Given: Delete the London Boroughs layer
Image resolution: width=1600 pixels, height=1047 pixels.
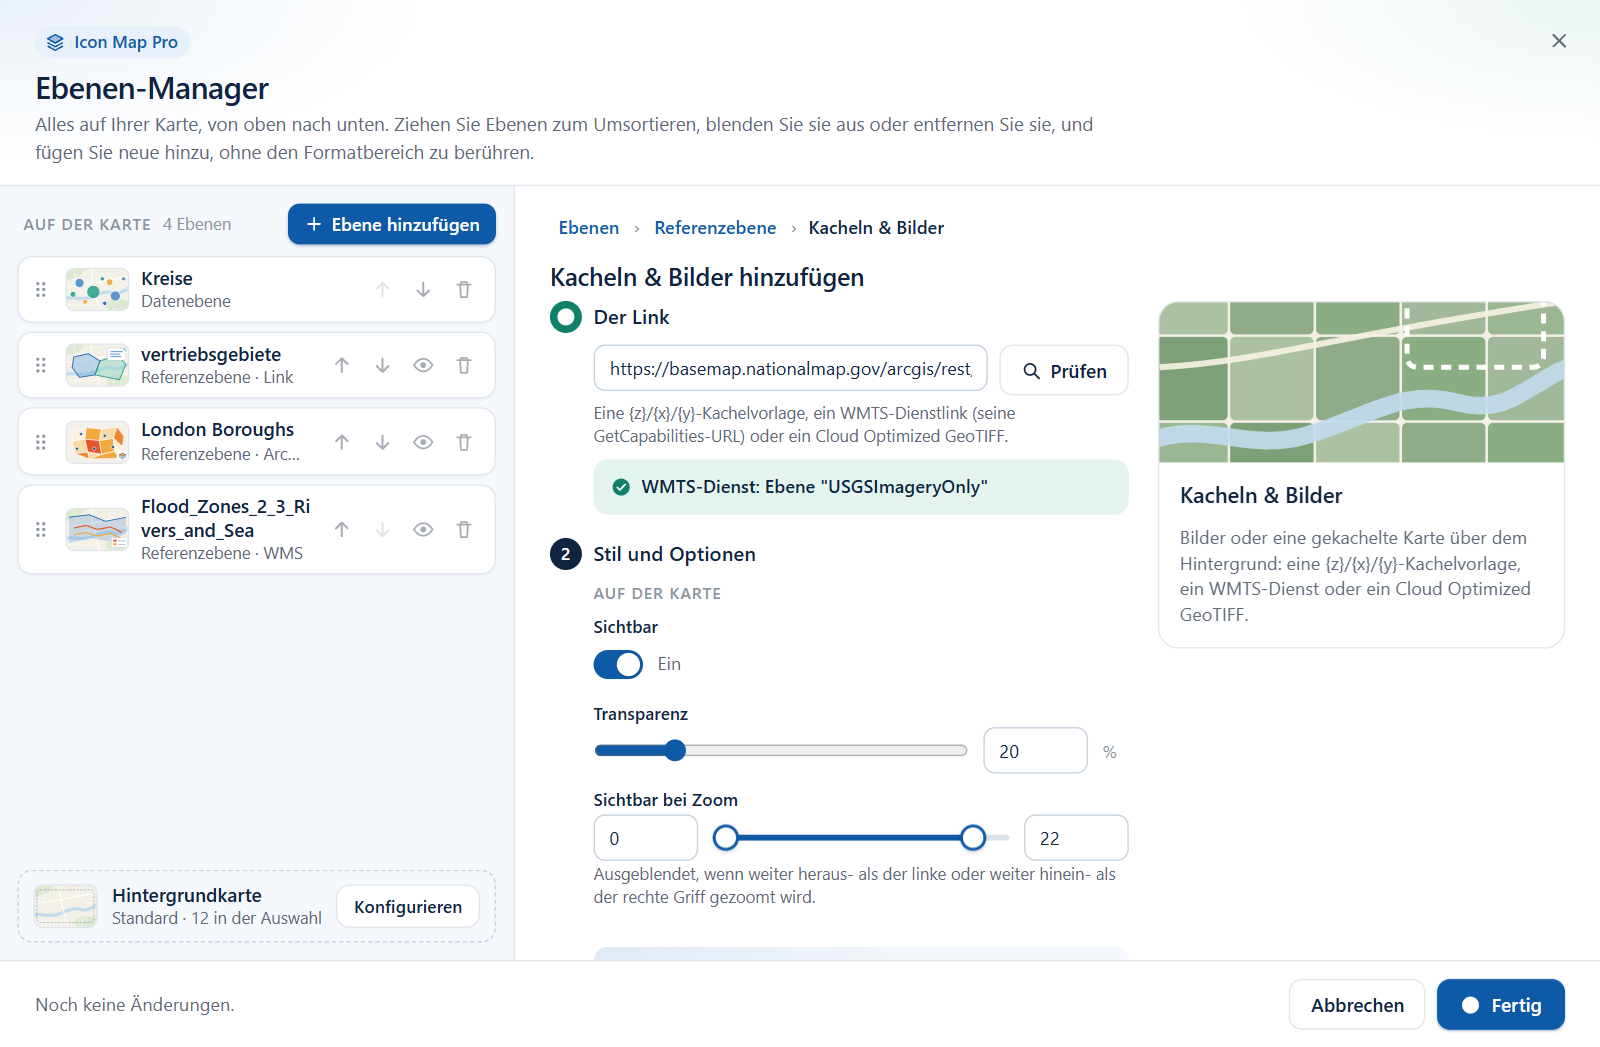Looking at the screenshot, I should point(464,442).
